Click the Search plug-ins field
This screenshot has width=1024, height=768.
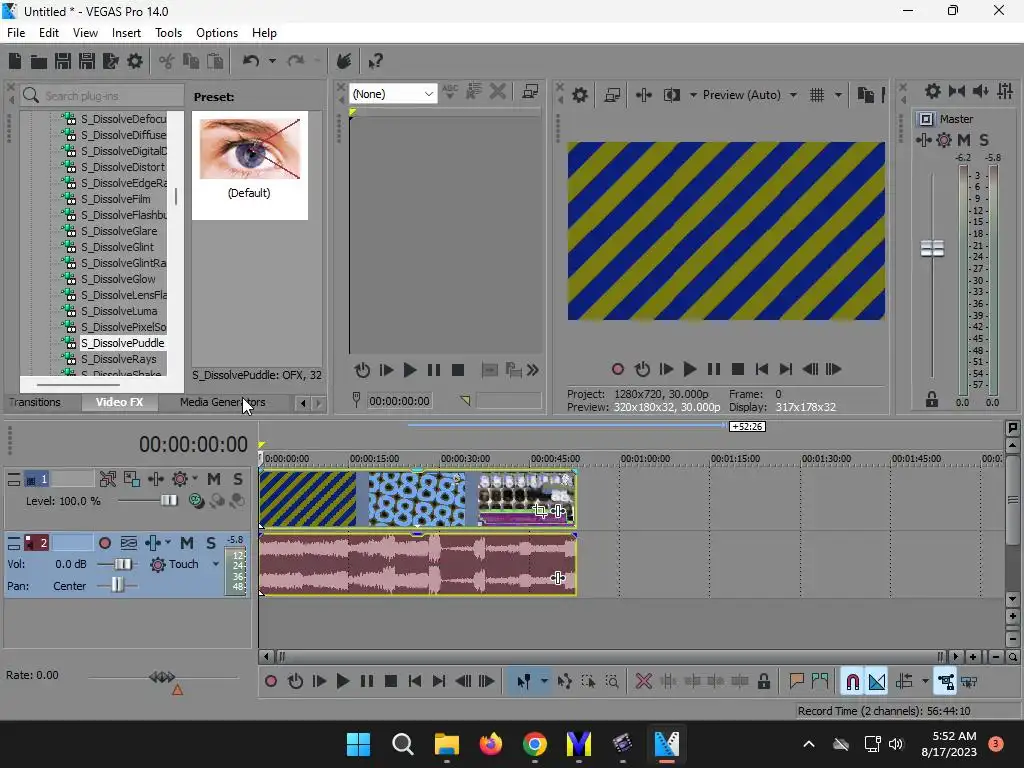pyautogui.click(x=102, y=96)
